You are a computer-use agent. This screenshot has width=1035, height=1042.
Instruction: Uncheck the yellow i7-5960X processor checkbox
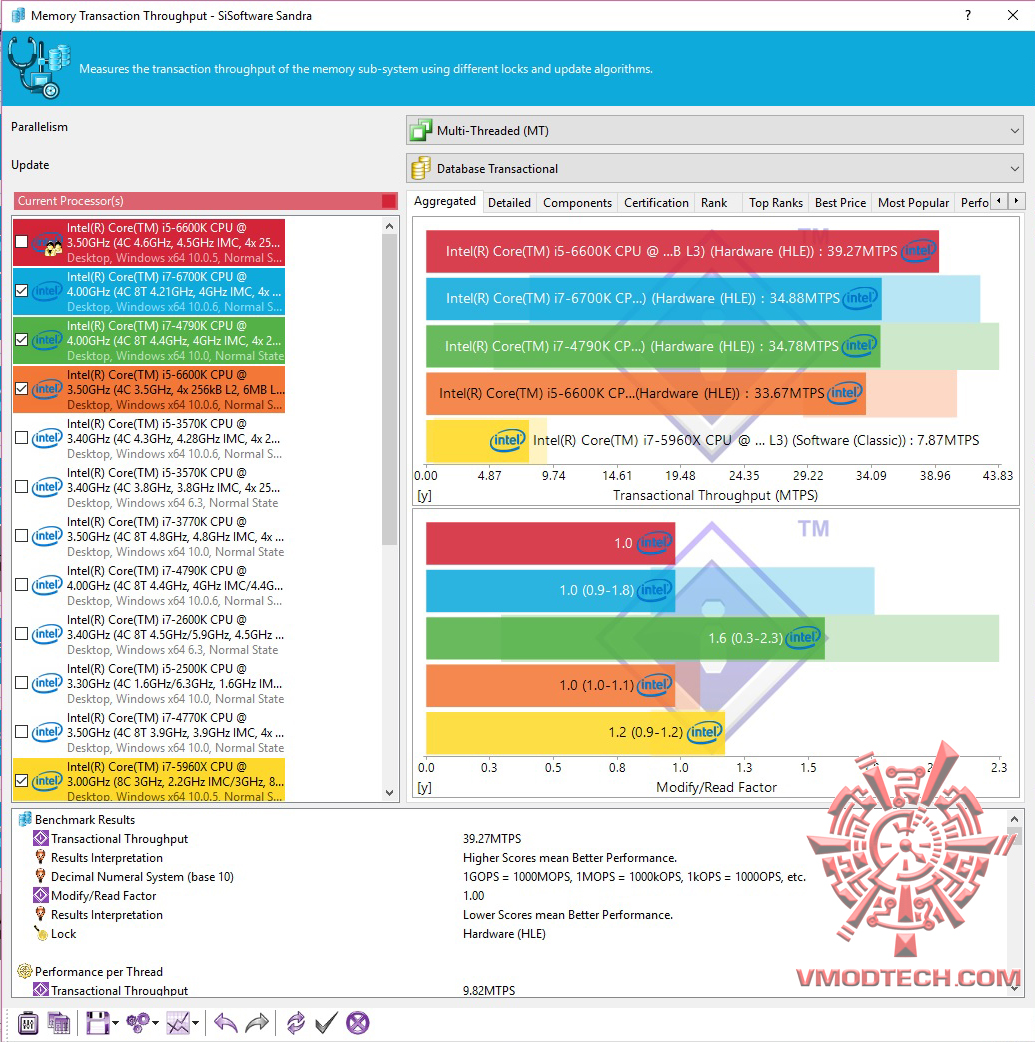[x=21, y=781]
